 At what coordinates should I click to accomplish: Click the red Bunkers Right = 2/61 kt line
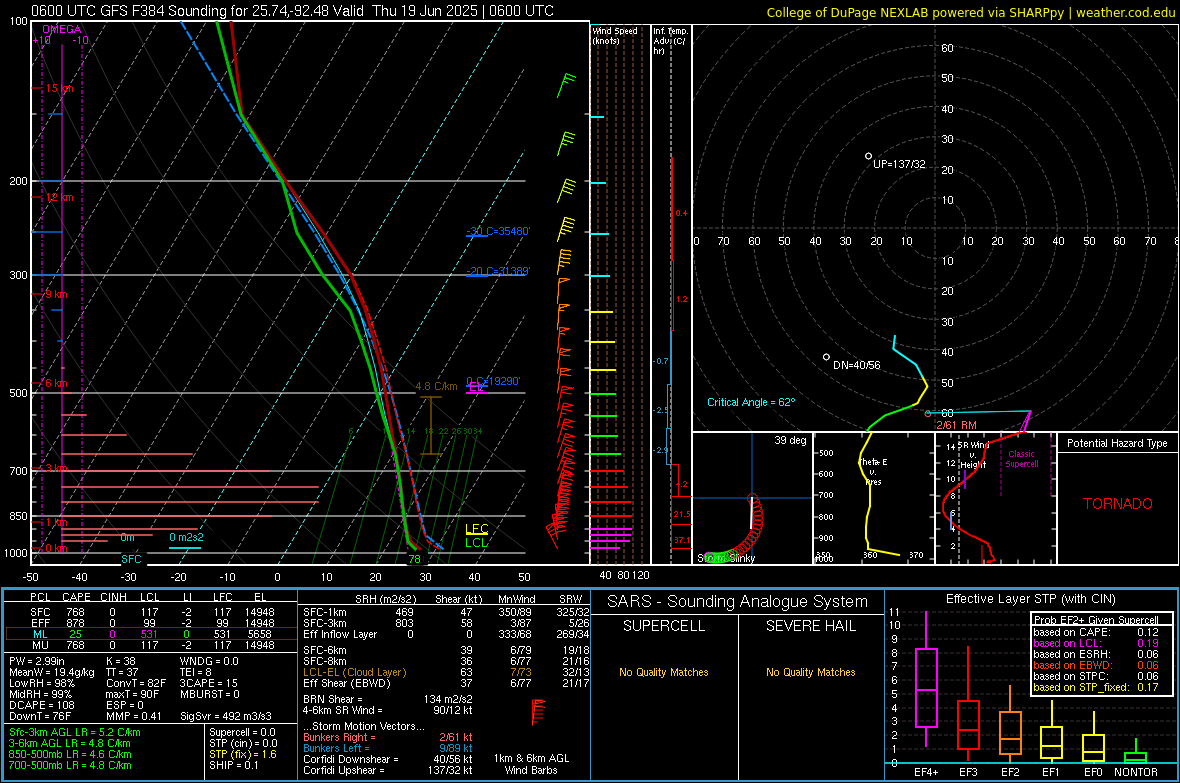click(388, 737)
